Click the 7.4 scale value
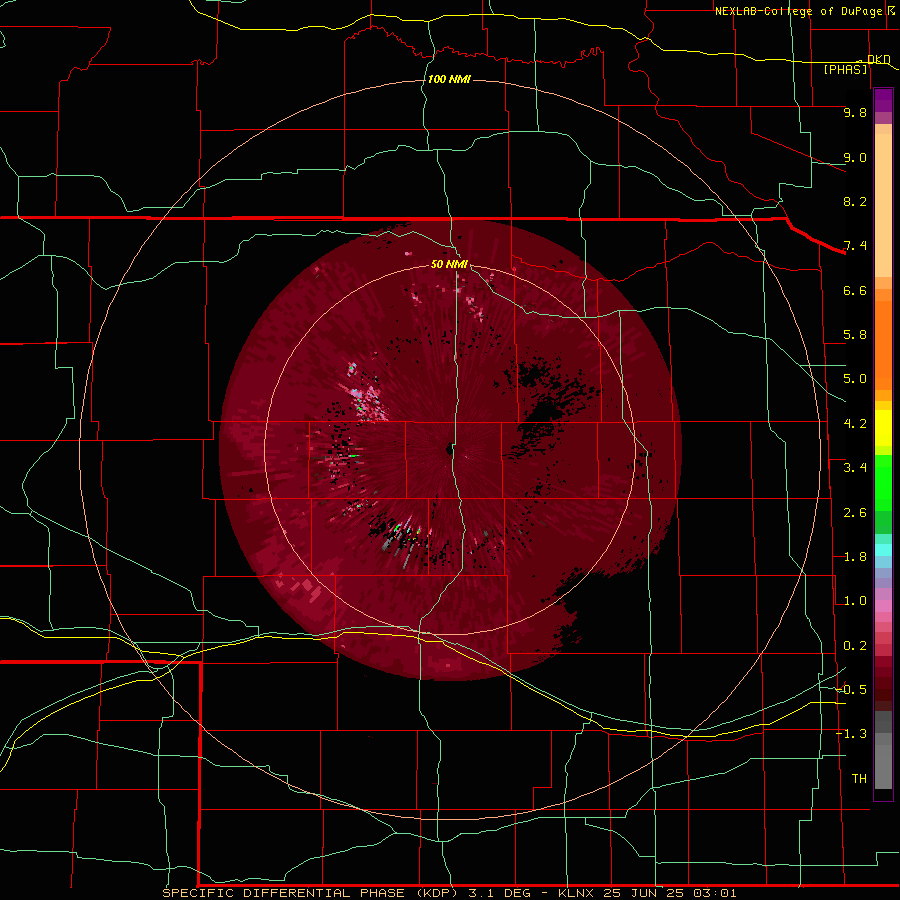The height and width of the screenshot is (900, 900). pos(855,246)
